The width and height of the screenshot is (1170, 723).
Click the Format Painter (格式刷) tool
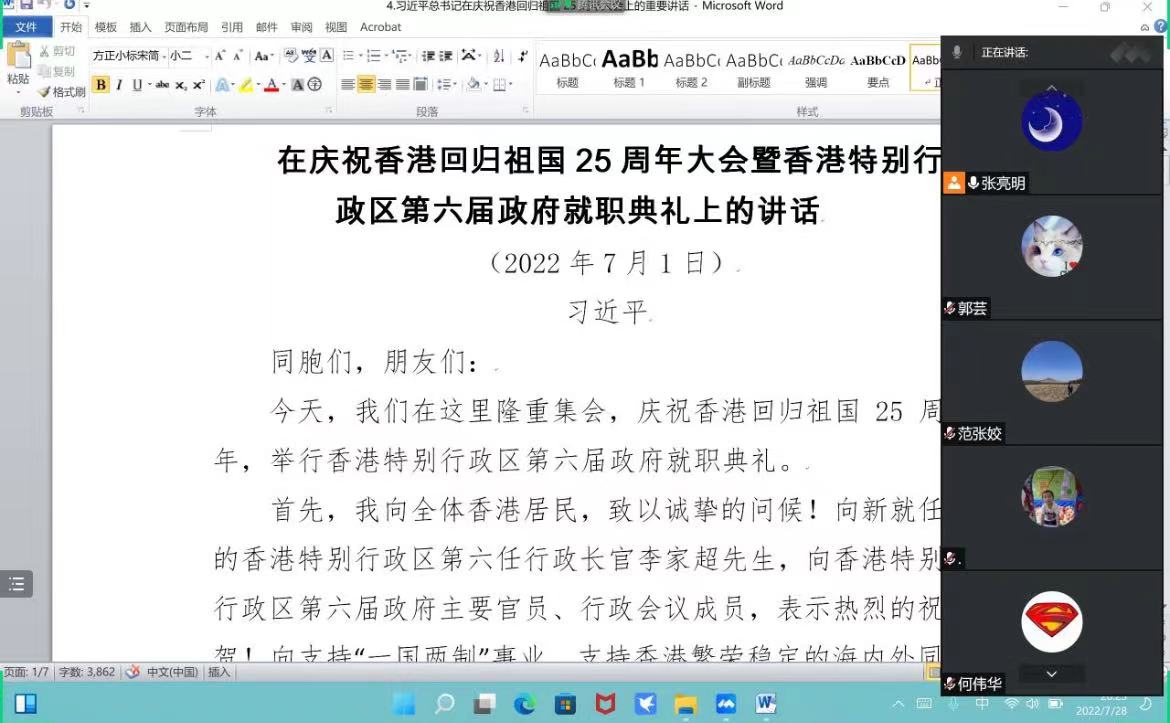(x=62, y=92)
